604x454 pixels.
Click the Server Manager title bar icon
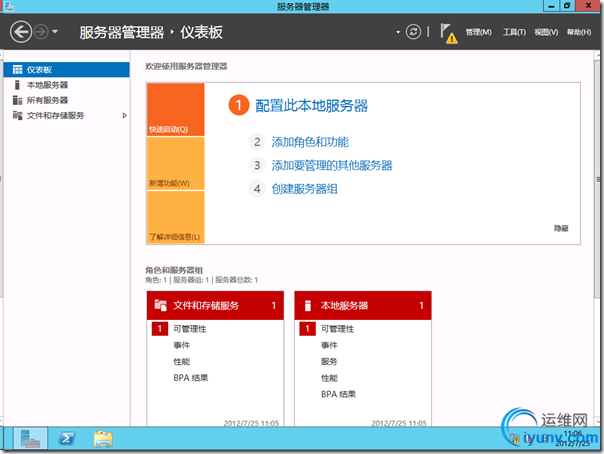click(9, 6)
